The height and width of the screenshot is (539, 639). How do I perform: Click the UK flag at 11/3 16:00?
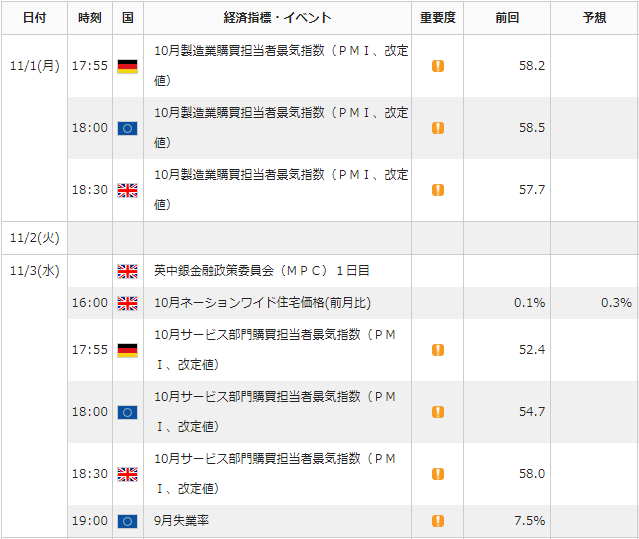128,304
